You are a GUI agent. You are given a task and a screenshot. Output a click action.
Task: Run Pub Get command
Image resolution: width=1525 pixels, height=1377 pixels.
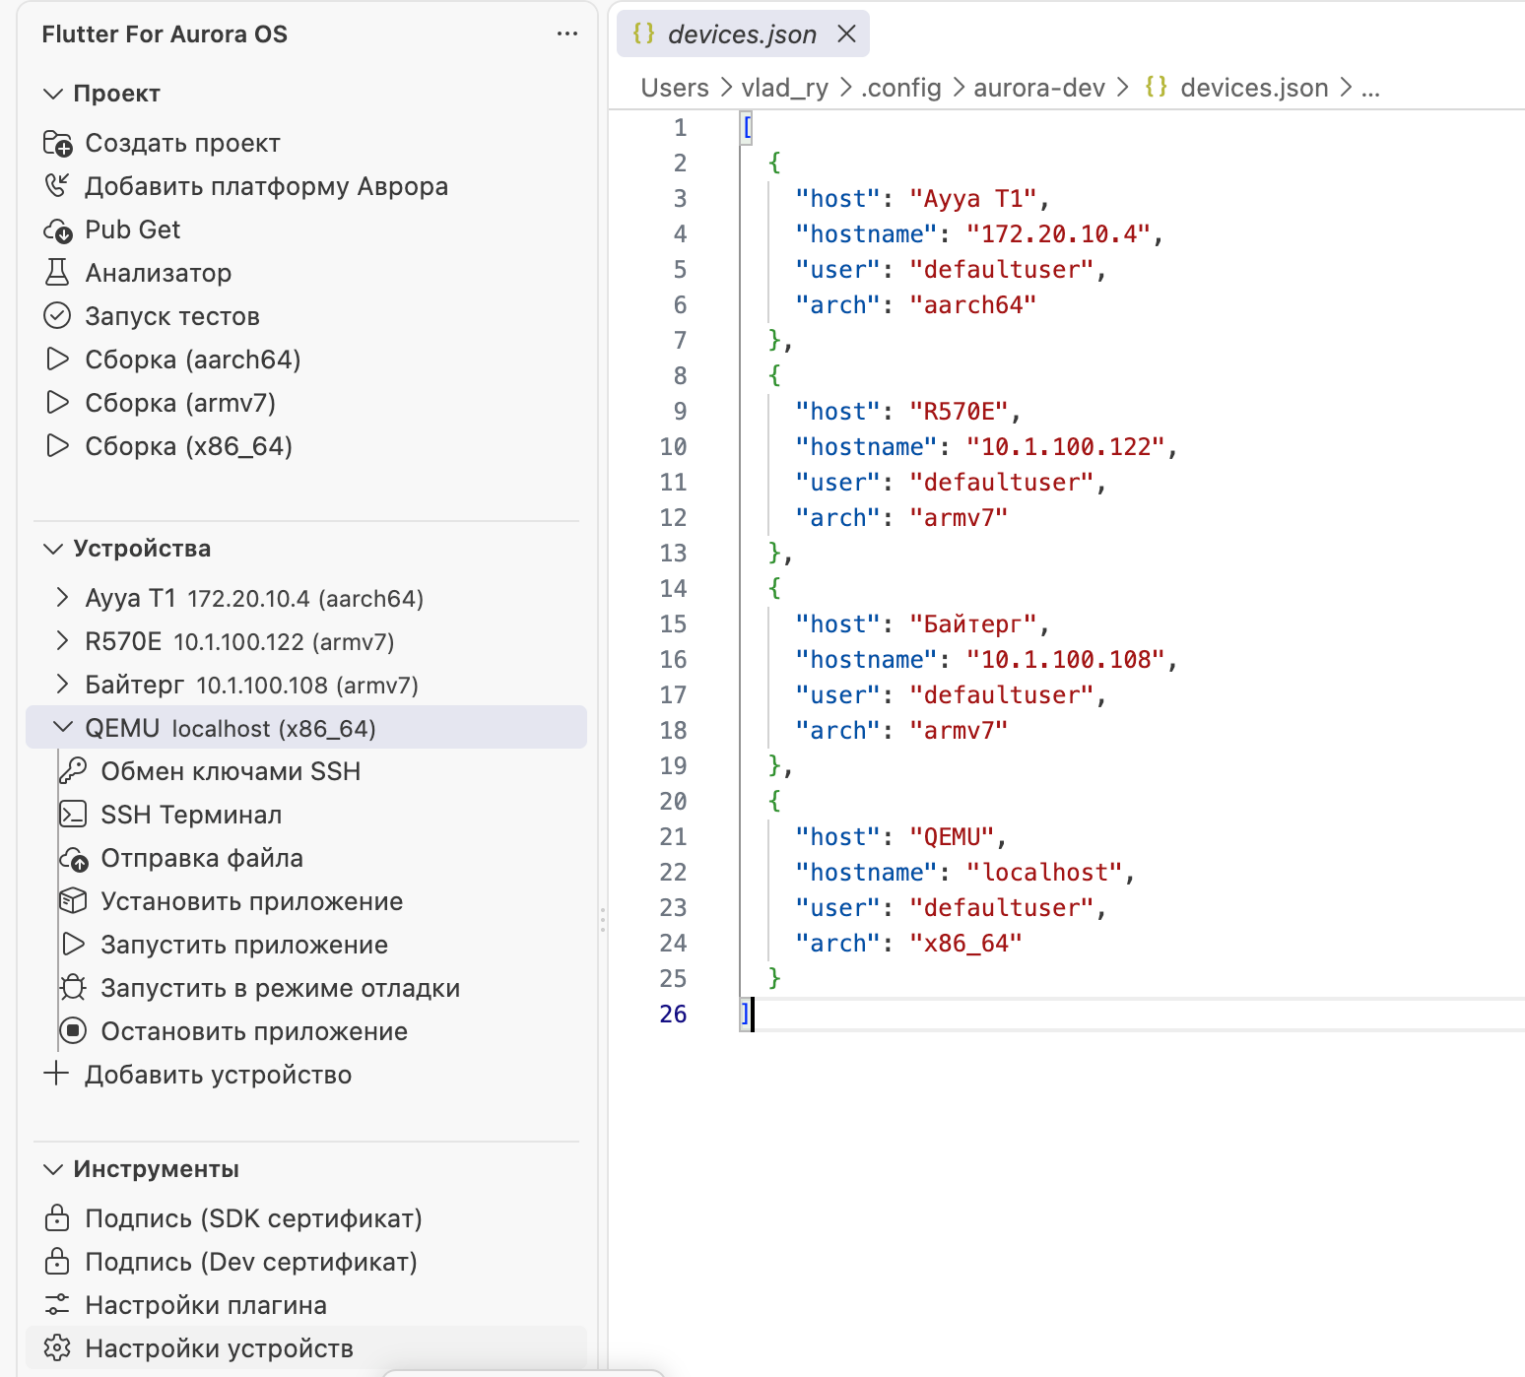tap(132, 230)
